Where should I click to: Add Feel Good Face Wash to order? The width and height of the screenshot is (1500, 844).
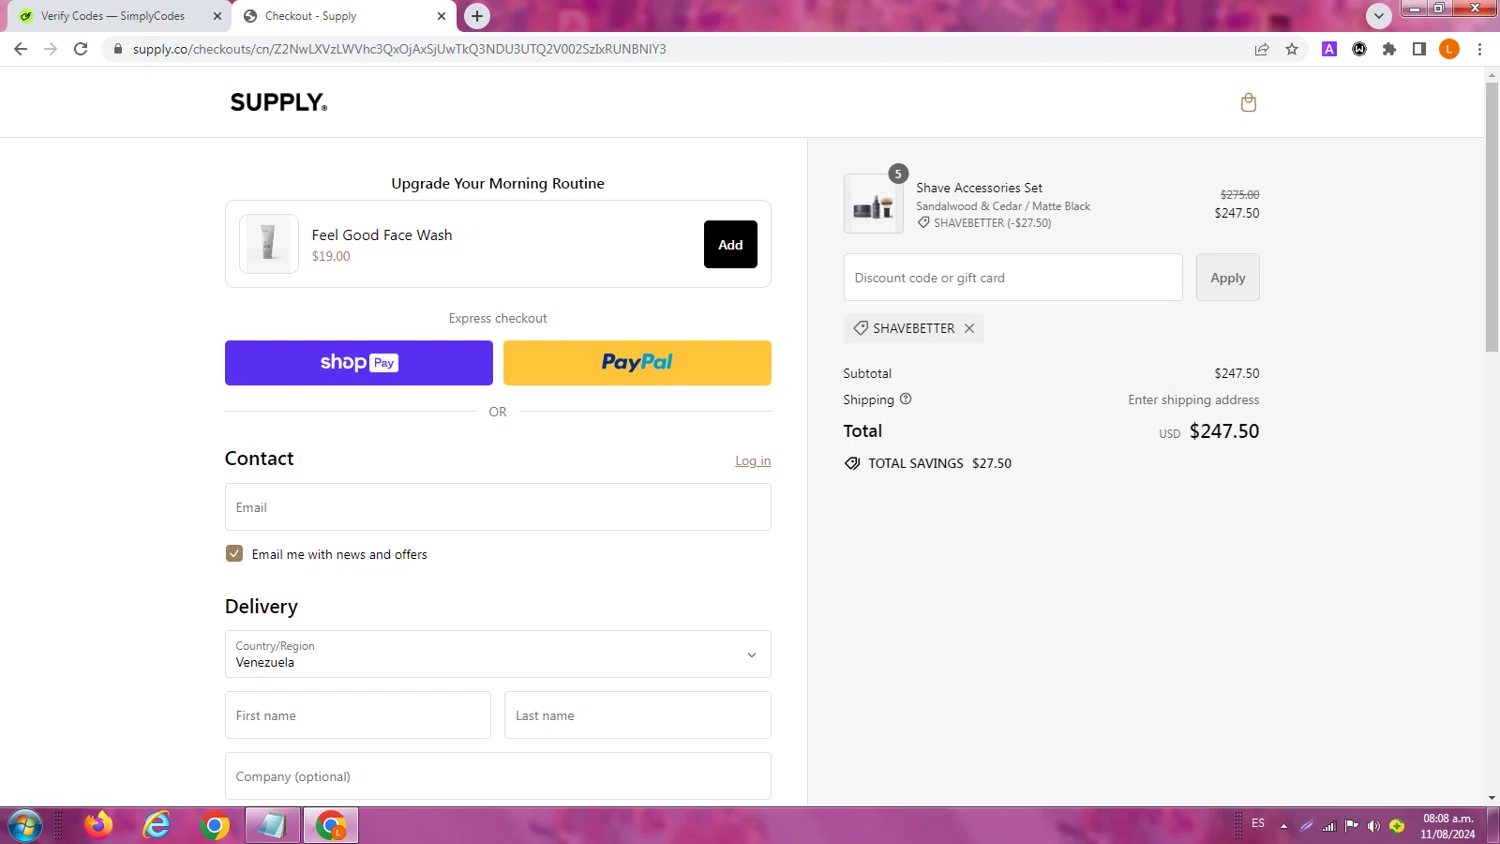click(x=730, y=244)
